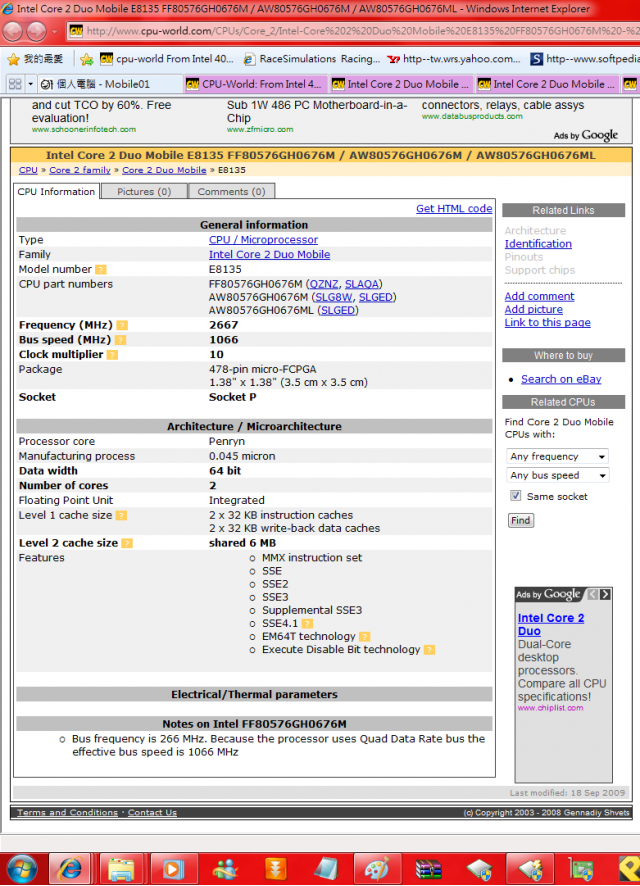The width and height of the screenshot is (640, 886).
Task: Open the http--tw.wrs.yahoo.com favorites bar item
Action: [x=454, y=59]
